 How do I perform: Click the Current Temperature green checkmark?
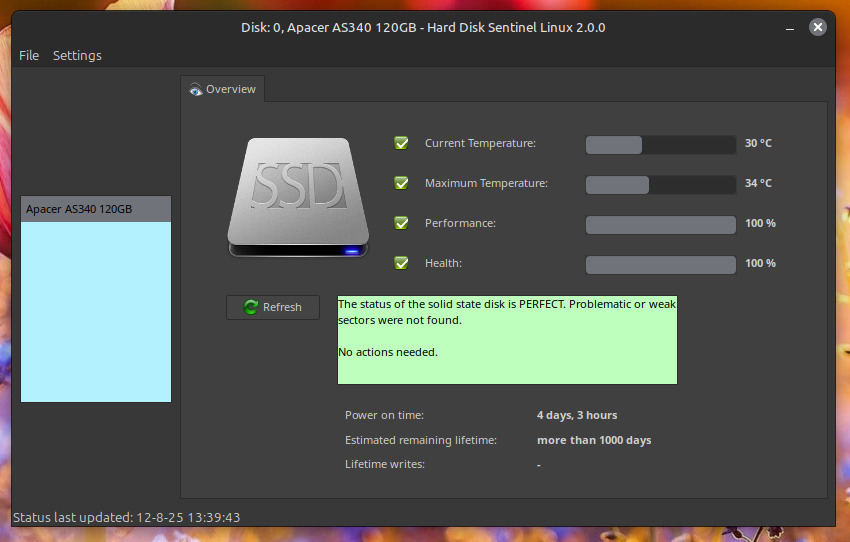(401, 143)
